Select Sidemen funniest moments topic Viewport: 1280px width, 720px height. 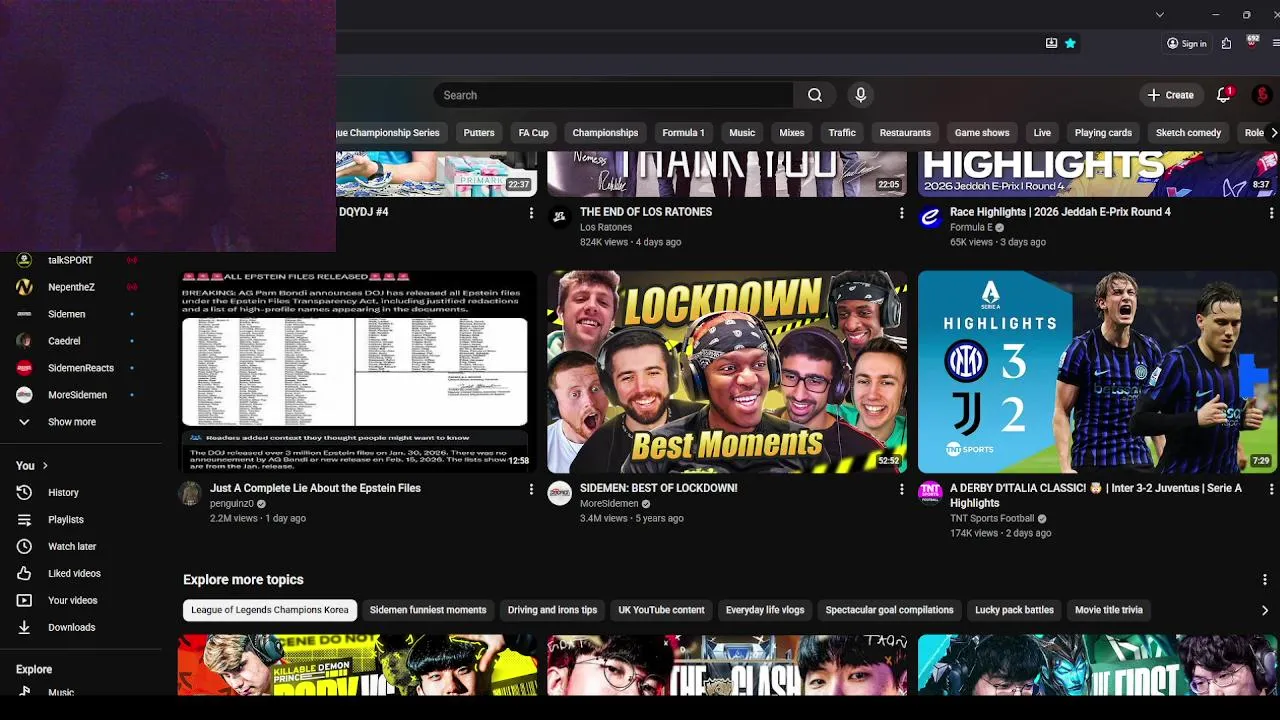428,610
